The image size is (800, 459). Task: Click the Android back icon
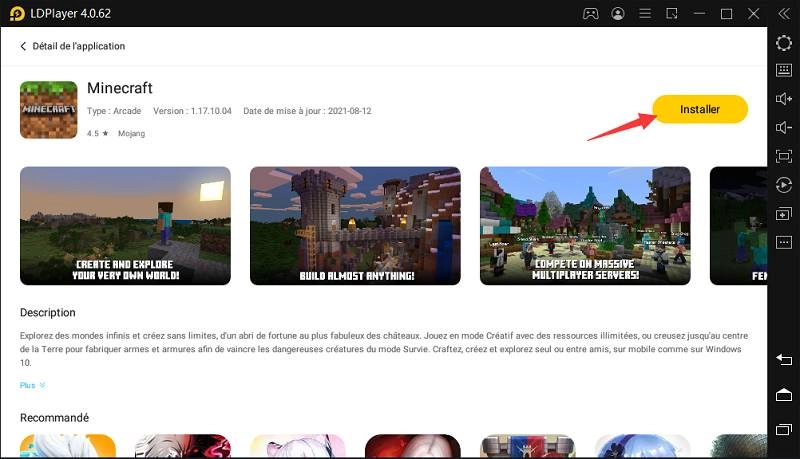tap(784, 360)
